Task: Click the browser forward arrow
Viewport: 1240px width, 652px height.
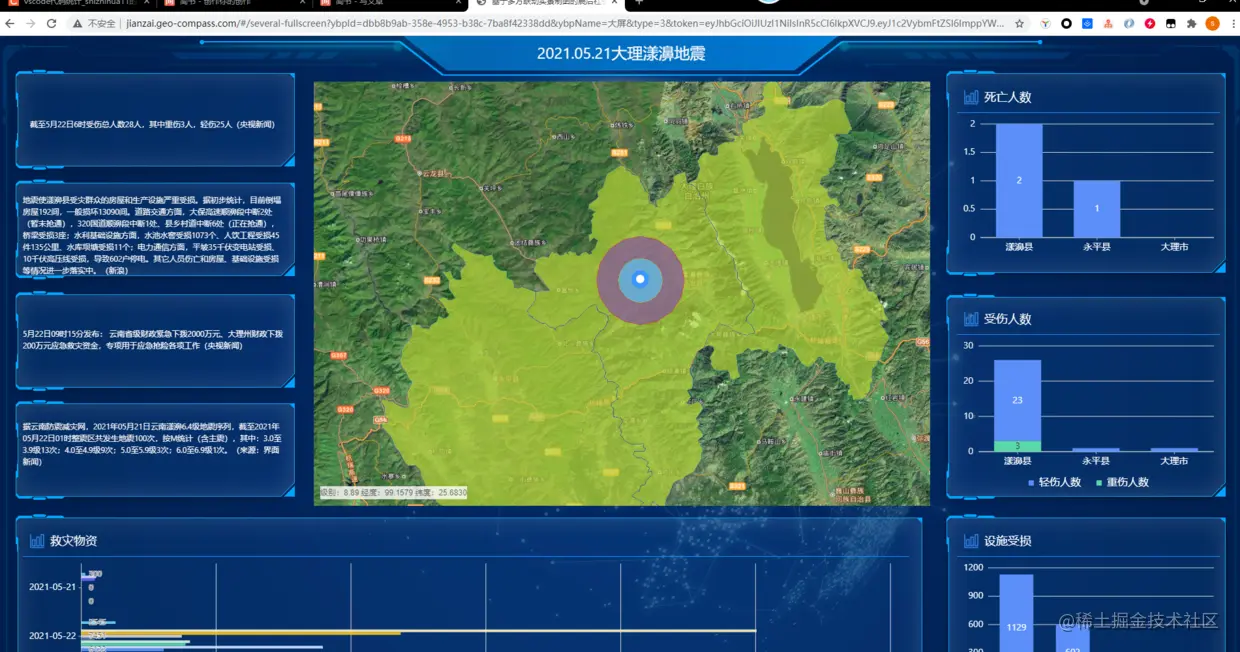Action: pyautogui.click(x=31, y=23)
